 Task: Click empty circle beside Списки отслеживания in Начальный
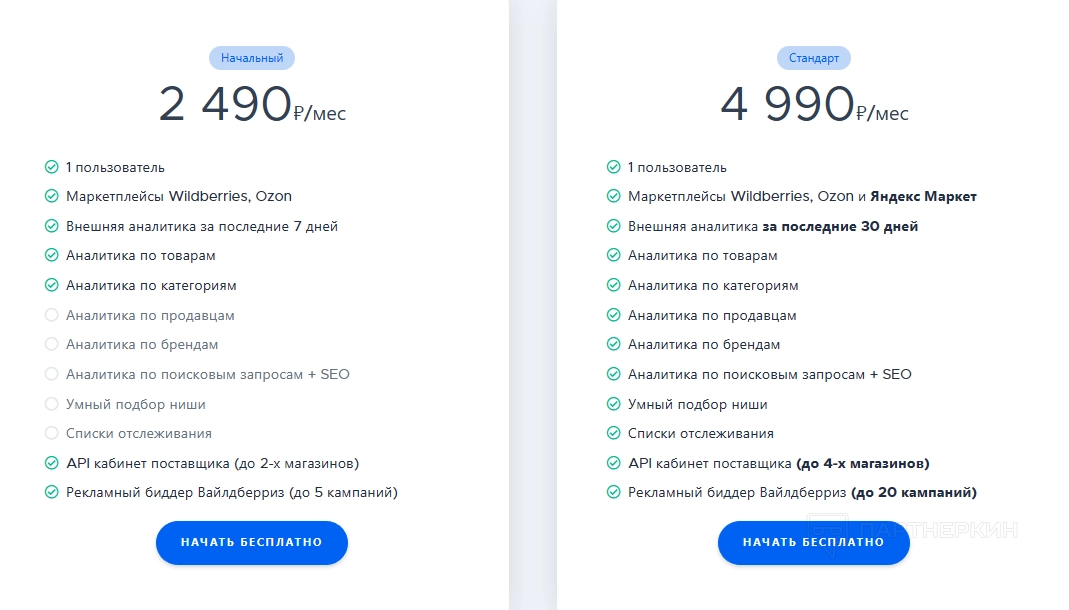coord(52,433)
